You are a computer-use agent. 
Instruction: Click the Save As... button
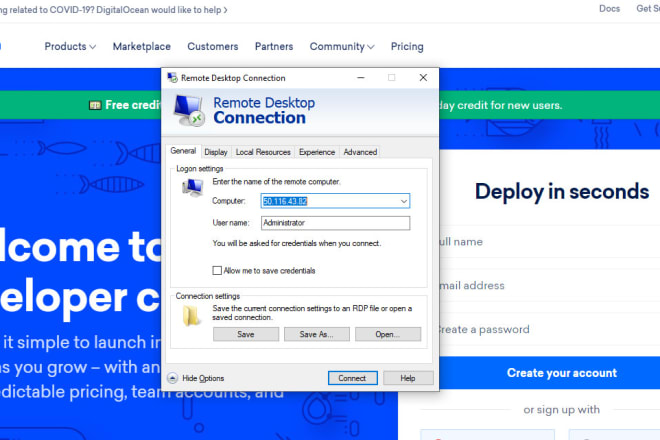click(x=317, y=334)
